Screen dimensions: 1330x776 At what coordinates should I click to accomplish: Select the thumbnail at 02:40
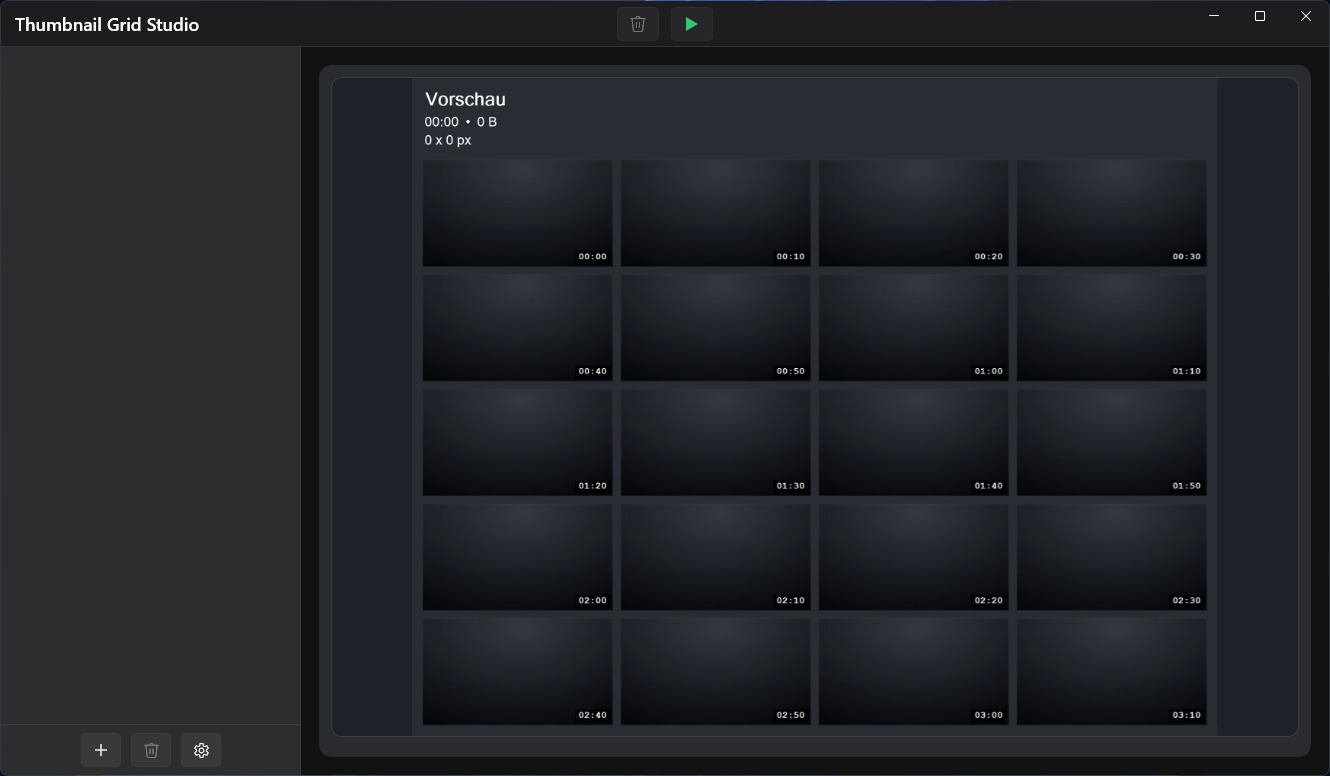tap(517, 671)
